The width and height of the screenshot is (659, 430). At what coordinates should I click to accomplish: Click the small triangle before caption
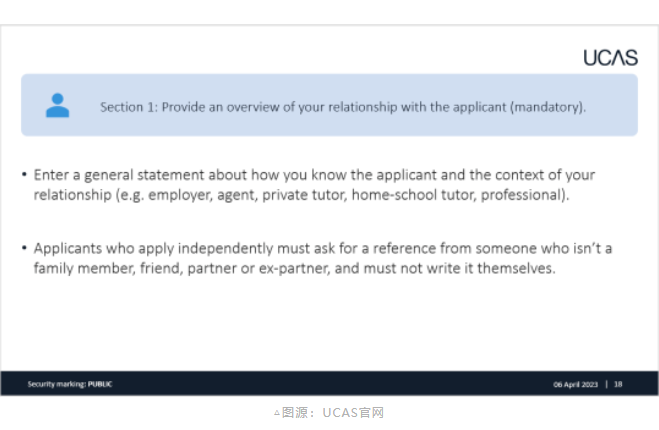(x=277, y=413)
